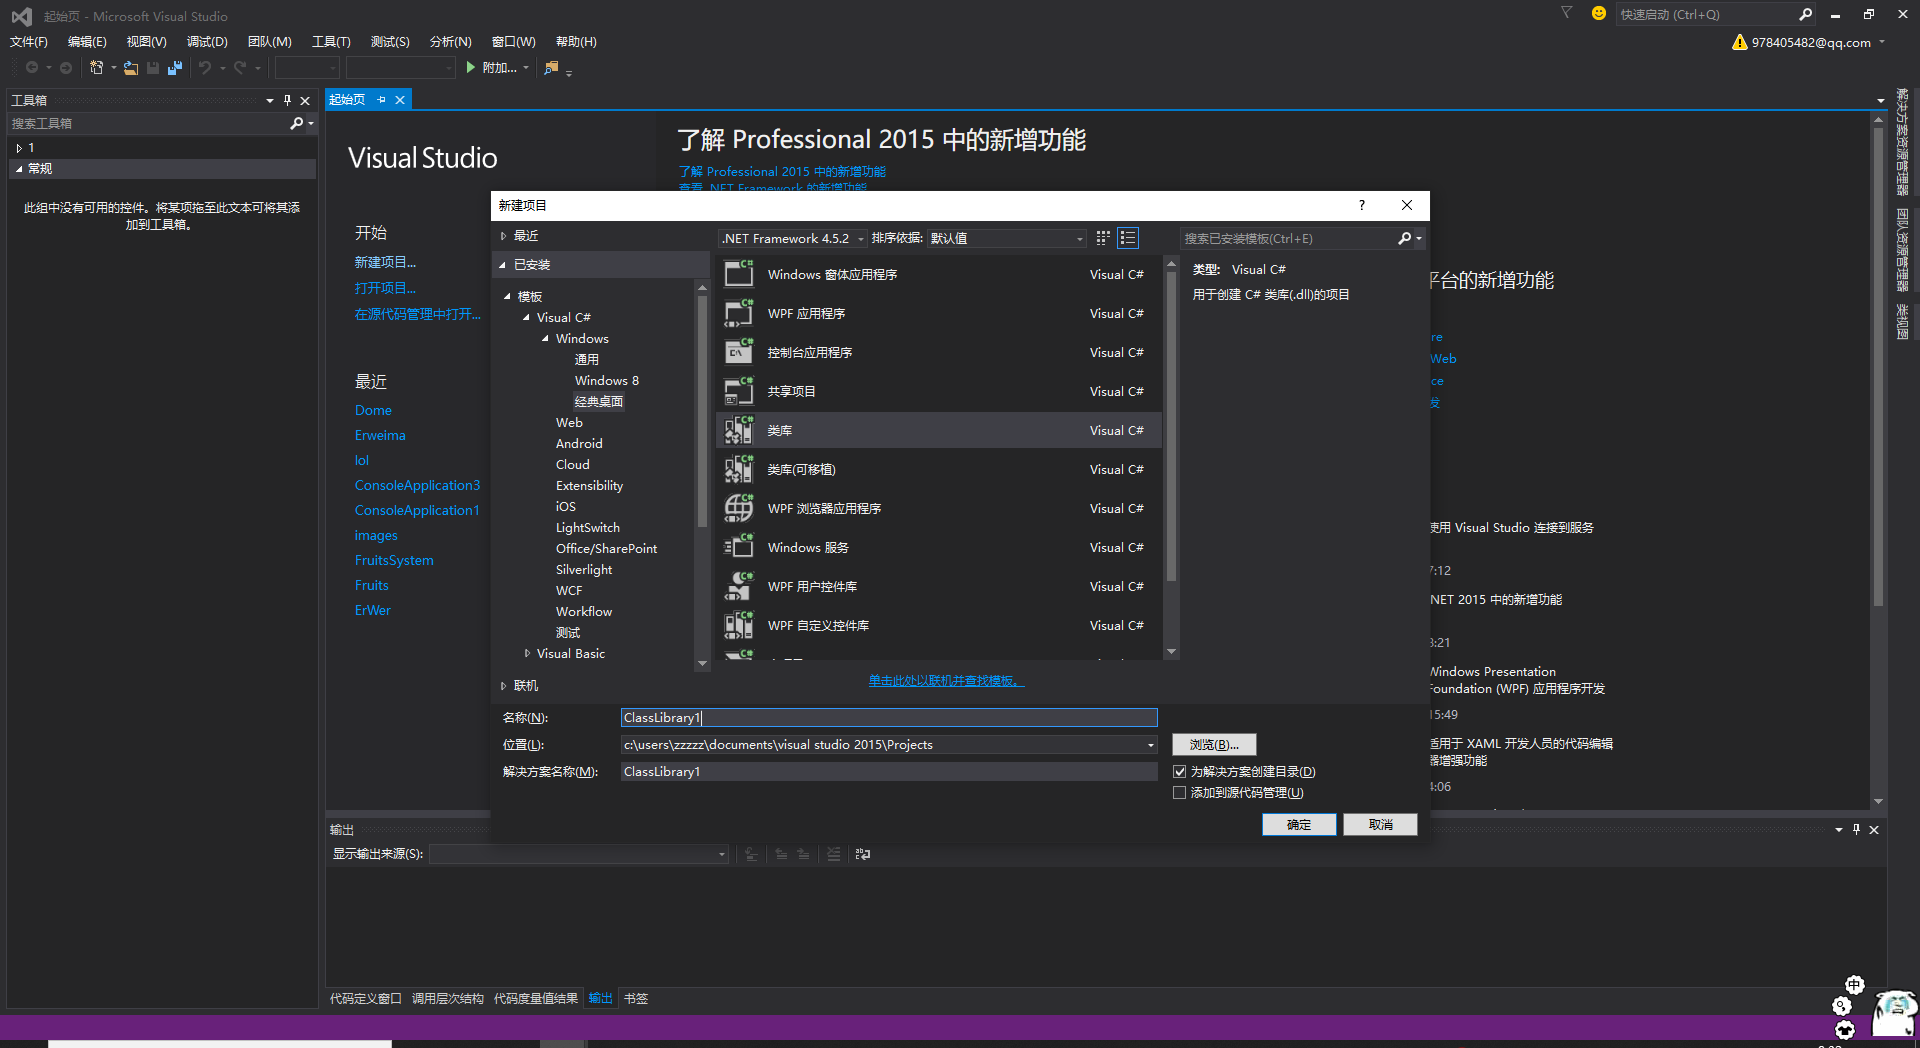
Task: Click the green Start arrow beside 附加
Action: [x=471, y=68]
